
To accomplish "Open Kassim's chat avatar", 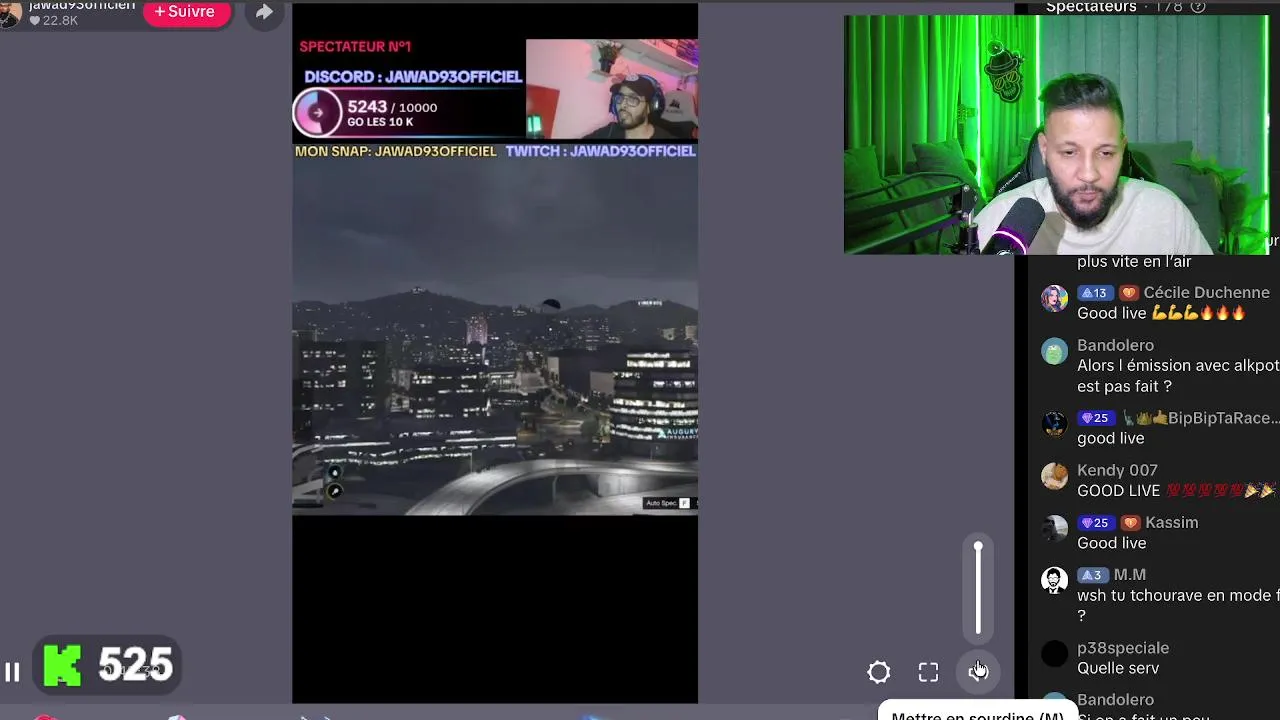I will pos(1054,528).
